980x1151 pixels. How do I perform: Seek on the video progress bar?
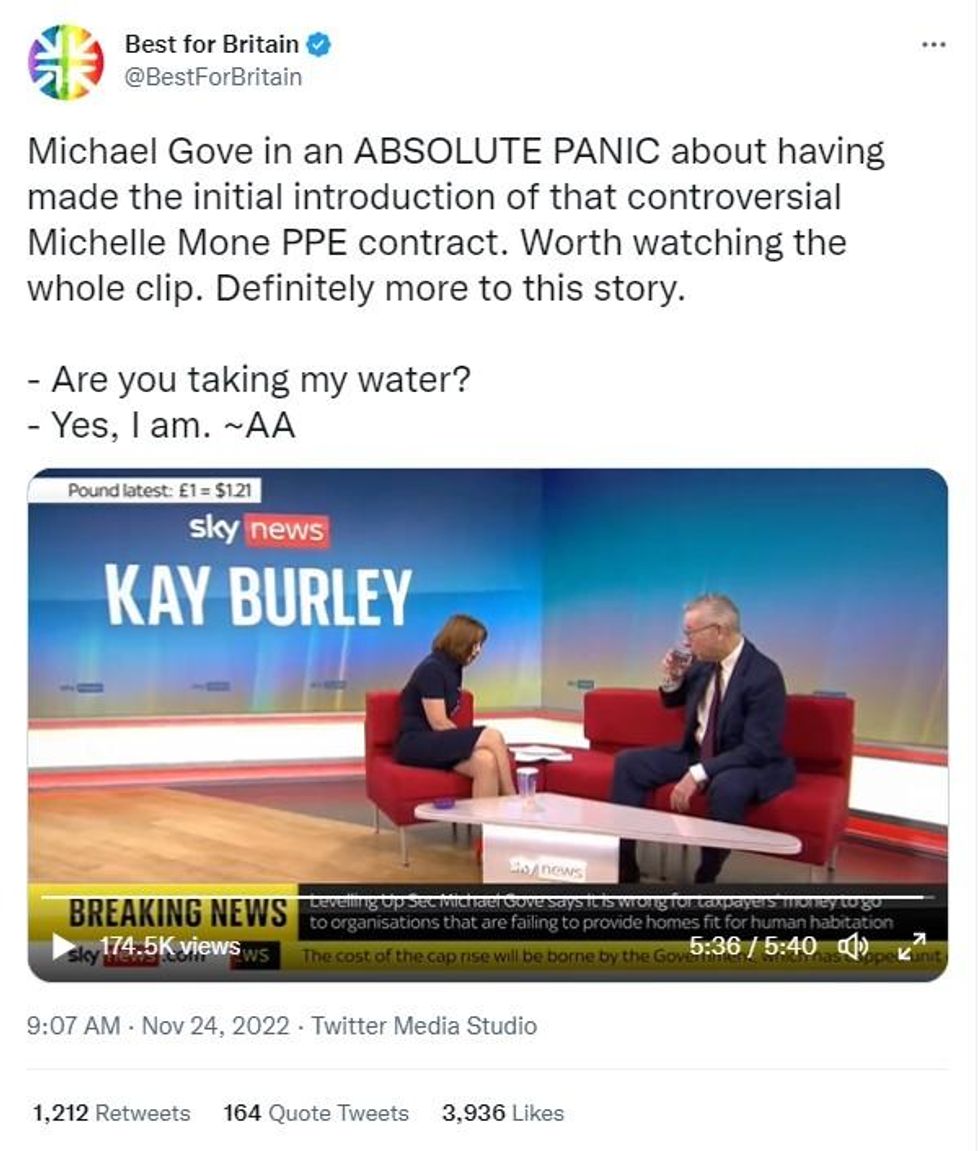pos(488,897)
